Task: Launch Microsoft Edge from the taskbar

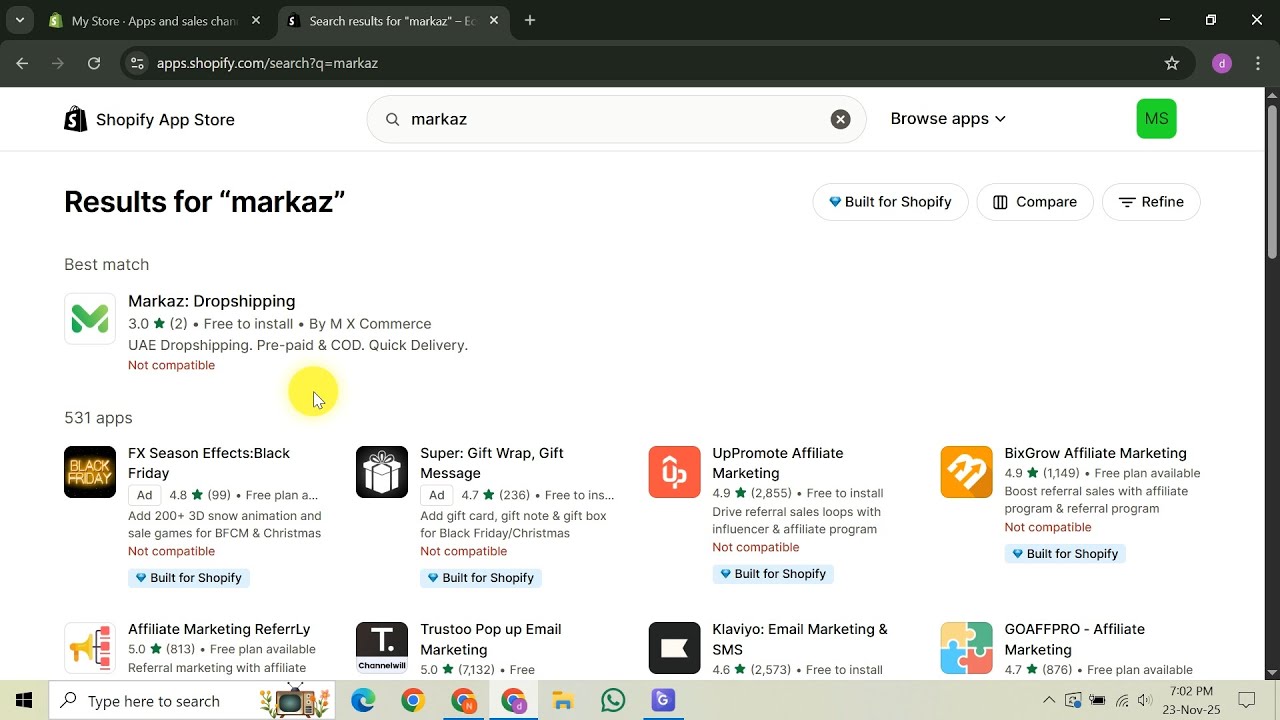Action: tap(363, 700)
